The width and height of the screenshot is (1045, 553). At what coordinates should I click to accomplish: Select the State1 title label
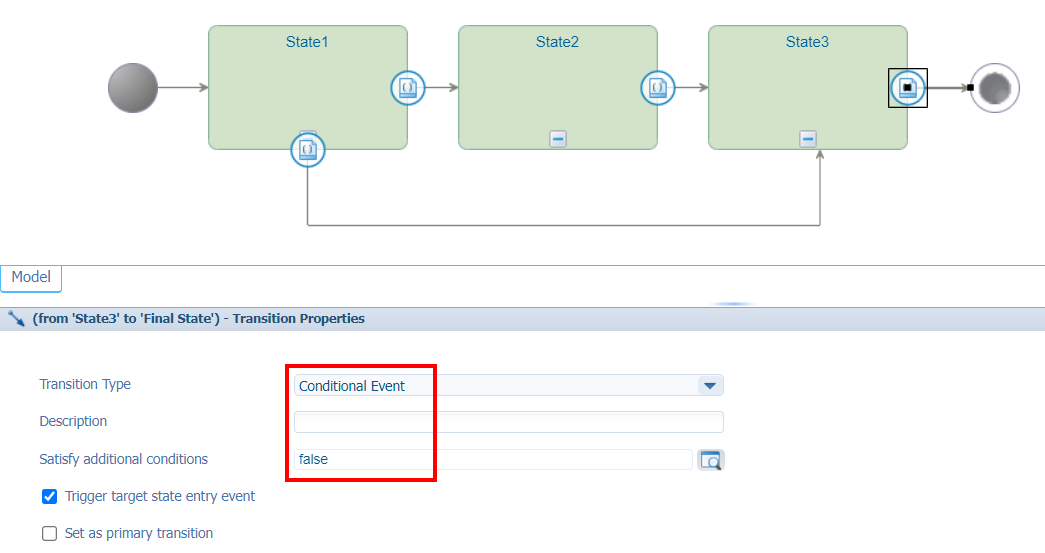tap(307, 42)
